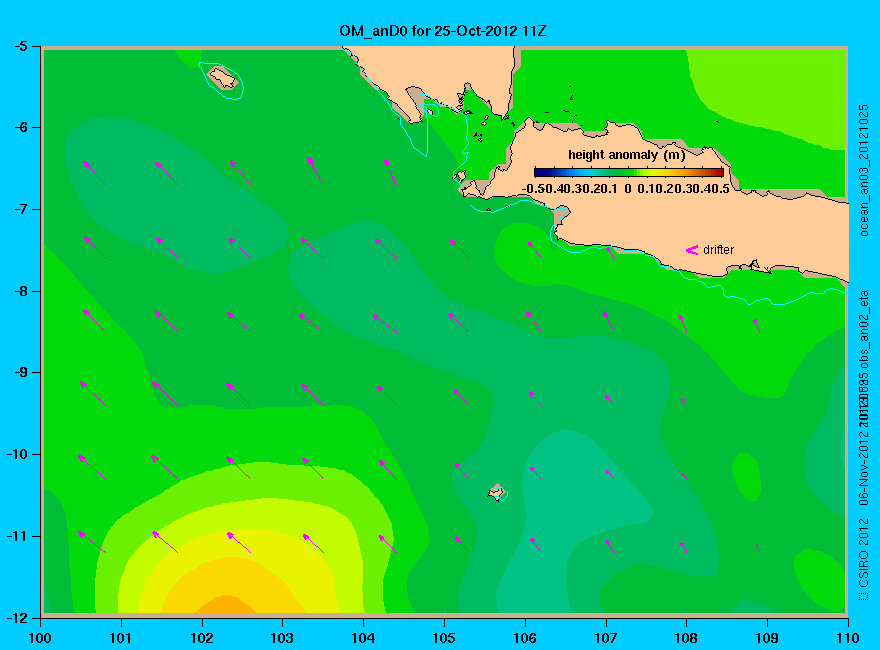
Task: Click the x-axis label "102"
Action: tap(201, 638)
